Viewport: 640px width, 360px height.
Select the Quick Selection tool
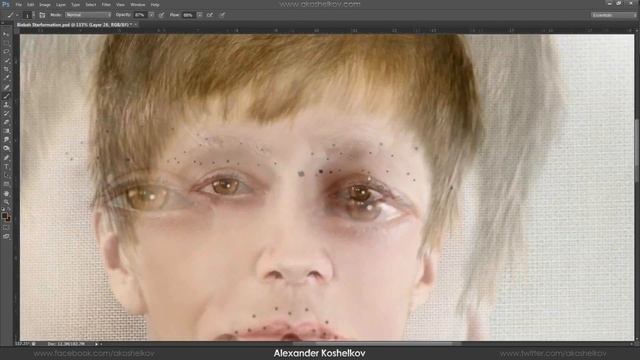coord(6,60)
